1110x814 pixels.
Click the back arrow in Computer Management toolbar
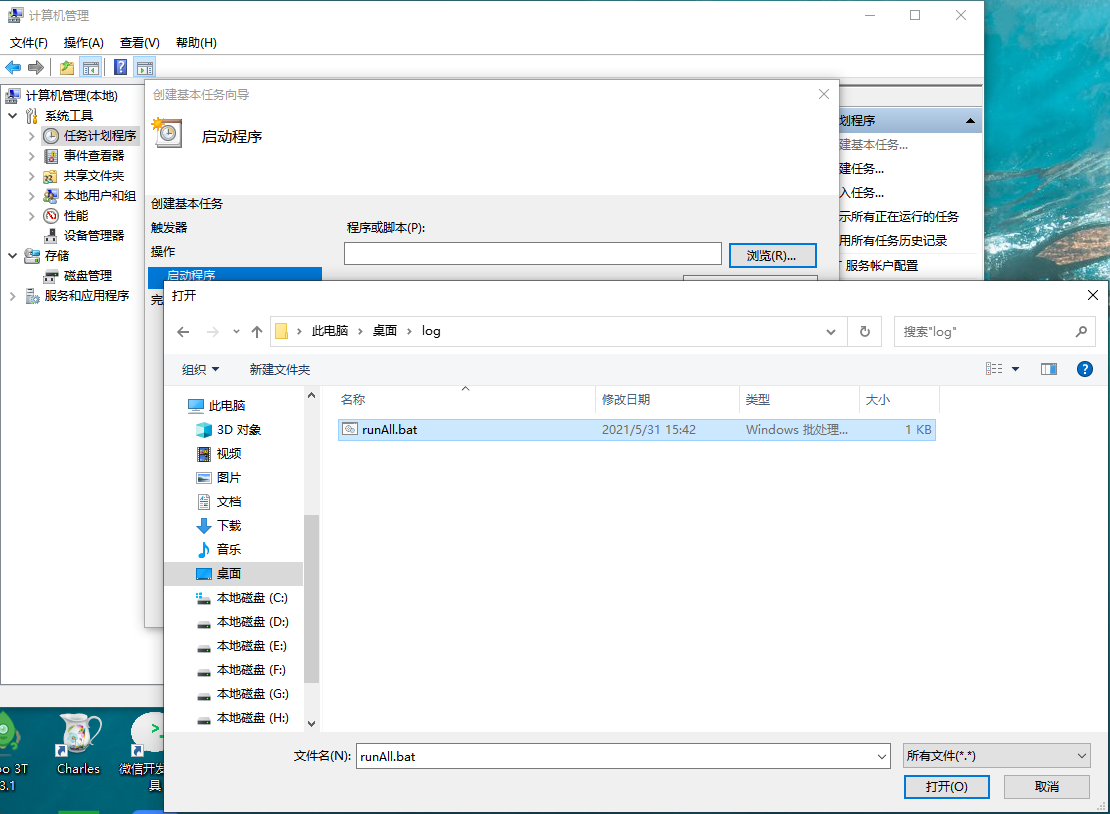13,68
